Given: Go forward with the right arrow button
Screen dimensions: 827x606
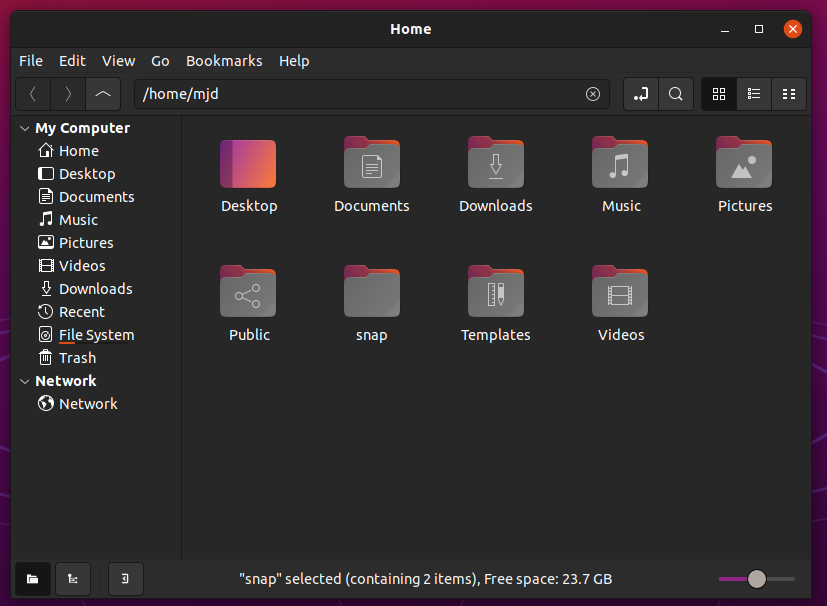Looking at the screenshot, I should pos(68,94).
